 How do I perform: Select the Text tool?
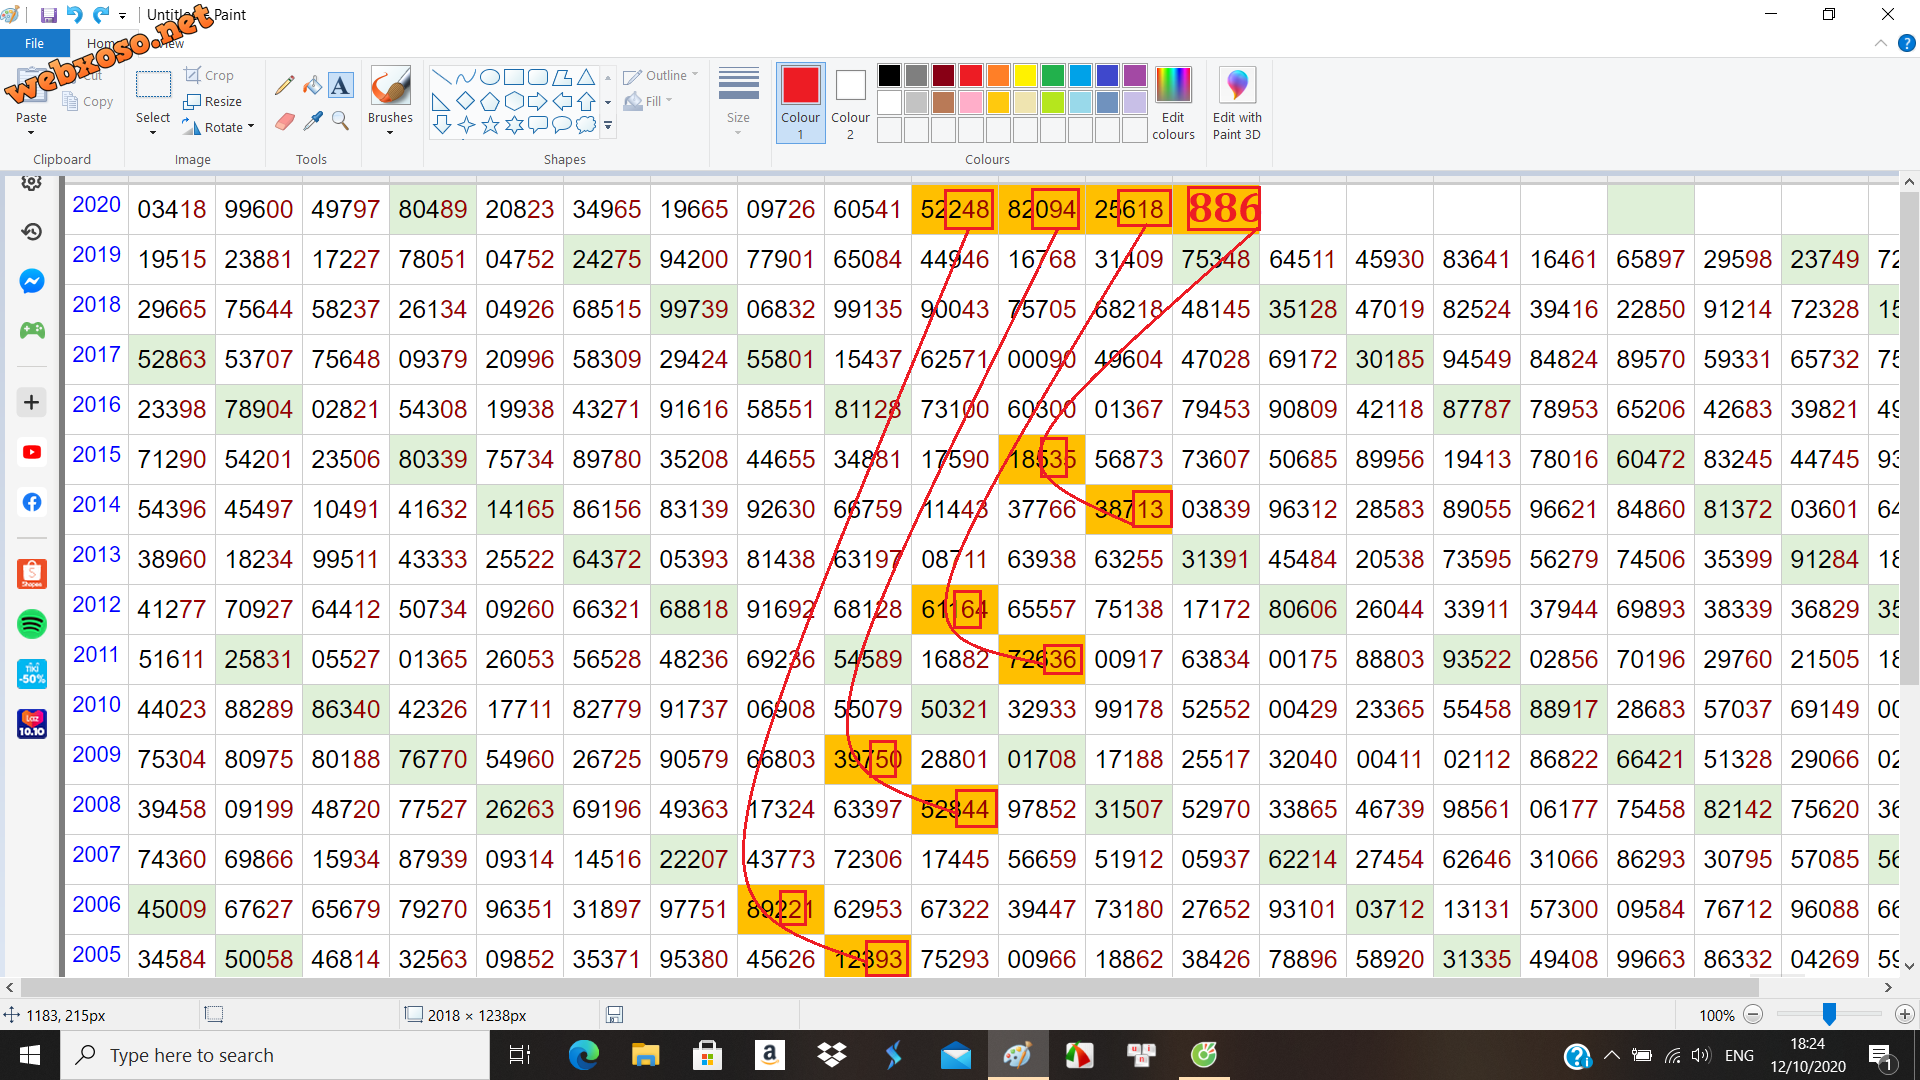(x=341, y=86)
